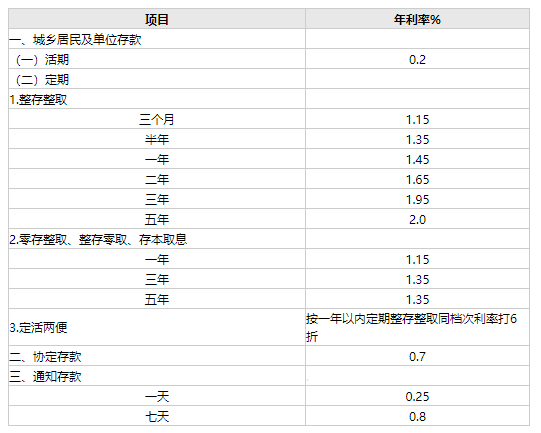Select 三年 in the 1.95 row
The width and height of the screenshot is (541, 433).
(x=157, y=199)
